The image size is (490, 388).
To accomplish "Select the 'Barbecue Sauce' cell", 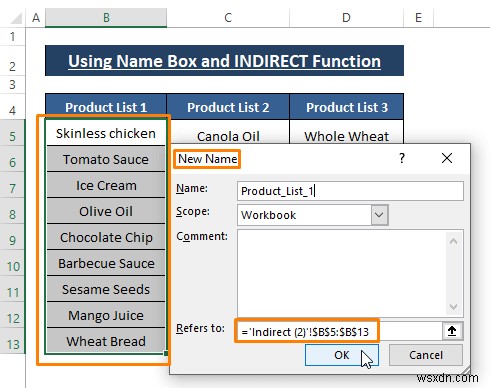I will click(106, 263).
